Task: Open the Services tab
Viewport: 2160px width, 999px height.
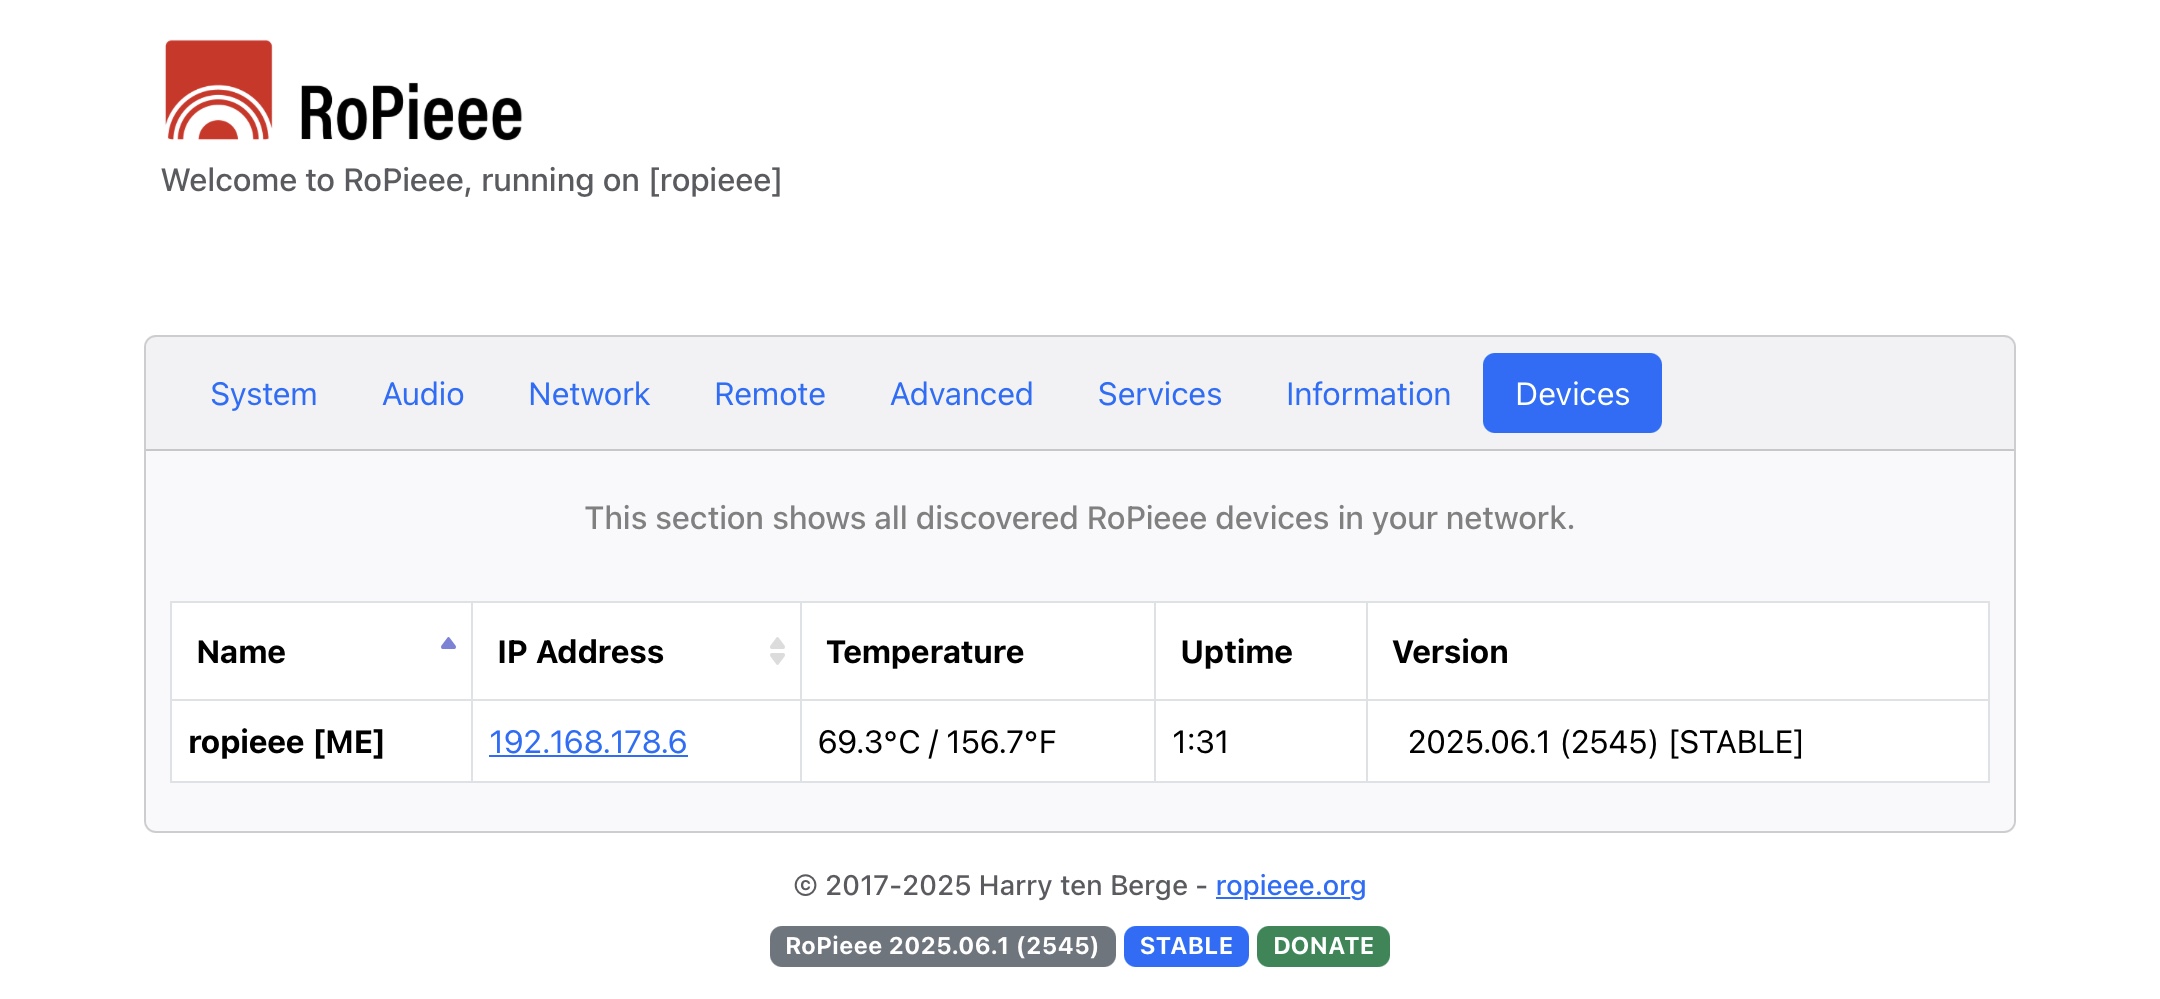Action: pyautogui.click(x=1160, y=394)
